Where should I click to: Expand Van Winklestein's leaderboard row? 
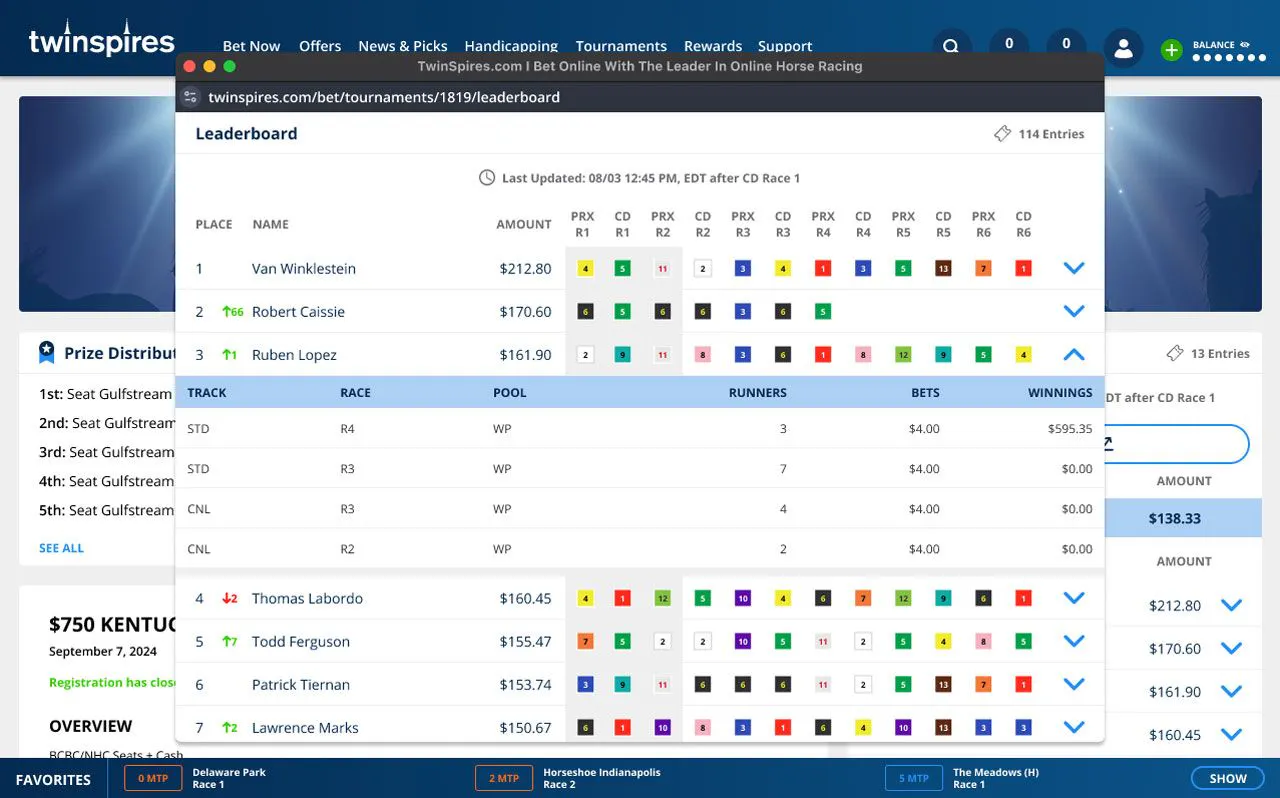(1073, 268)
